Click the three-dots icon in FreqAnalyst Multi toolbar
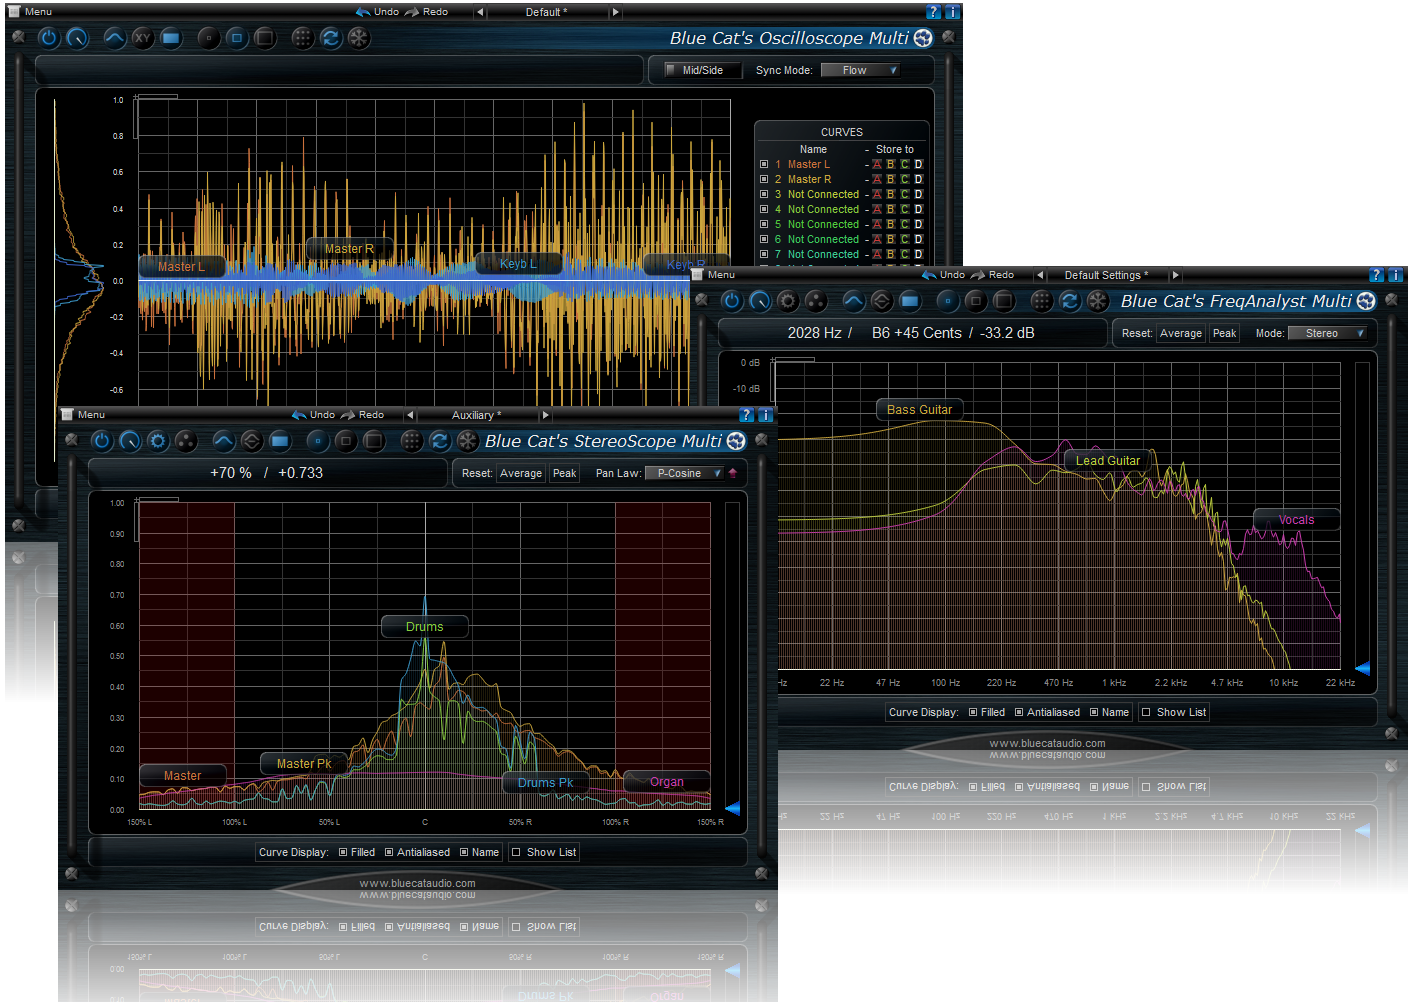 (816, 301)
